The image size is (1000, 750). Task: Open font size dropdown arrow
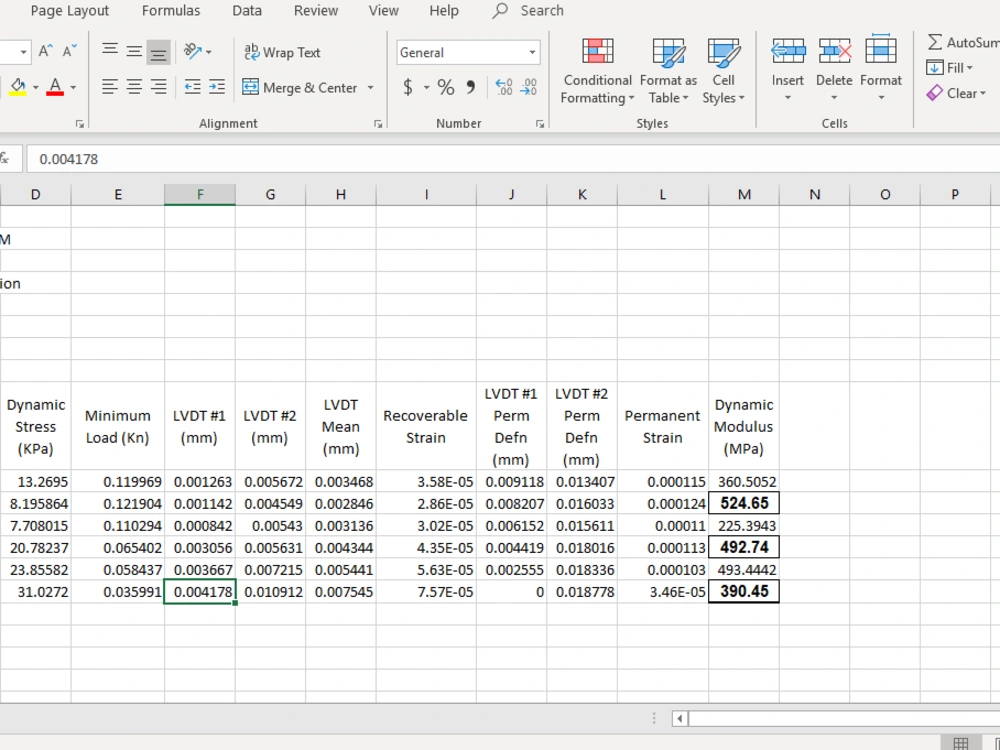[23, 52]
